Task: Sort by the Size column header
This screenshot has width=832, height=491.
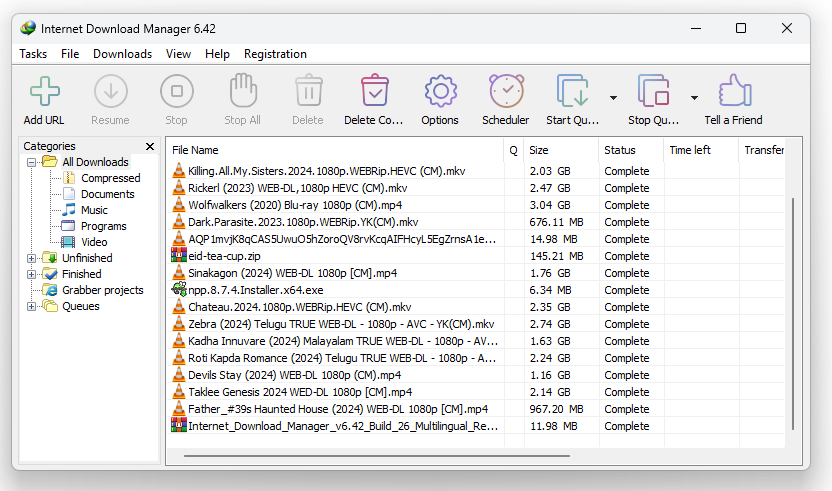Action: [561, 150]
